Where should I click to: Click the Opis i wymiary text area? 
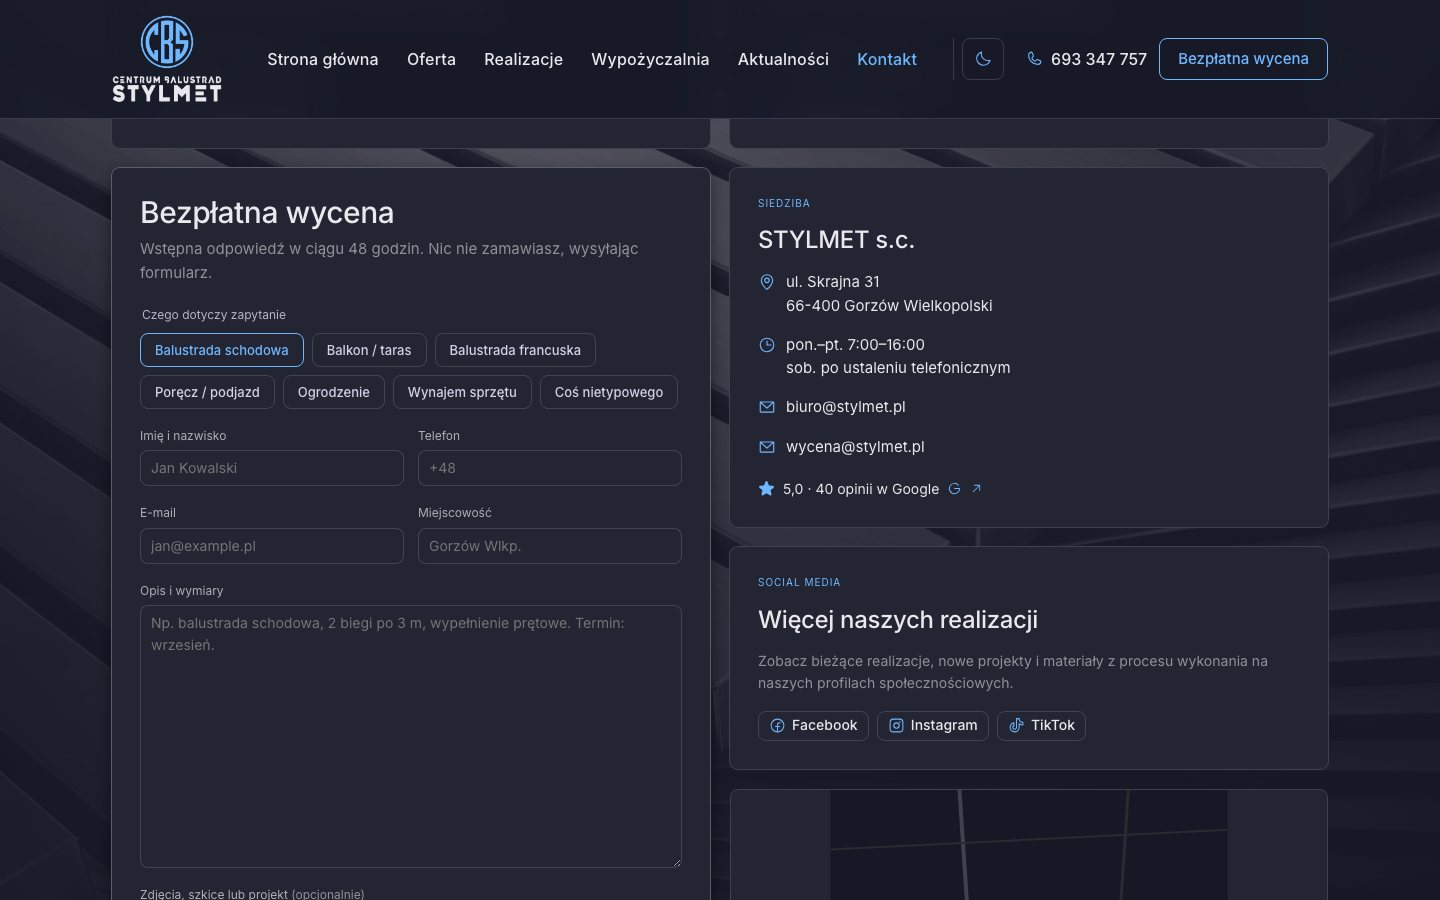coord(411,736)
